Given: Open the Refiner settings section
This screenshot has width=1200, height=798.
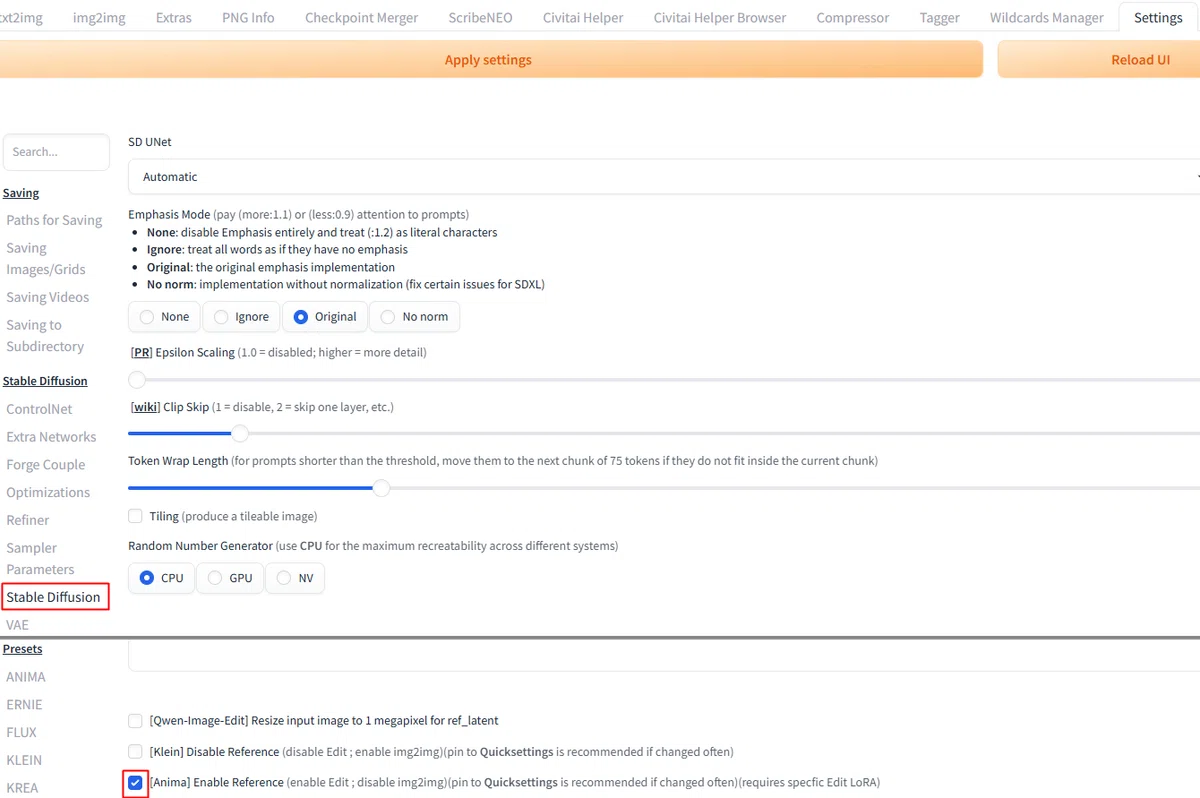Looking at the screenshot, I should point(27,520).
